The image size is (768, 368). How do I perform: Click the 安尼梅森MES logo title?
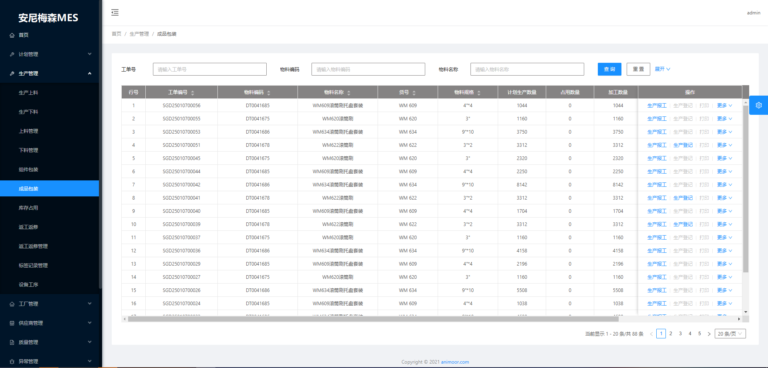(48, 18)
